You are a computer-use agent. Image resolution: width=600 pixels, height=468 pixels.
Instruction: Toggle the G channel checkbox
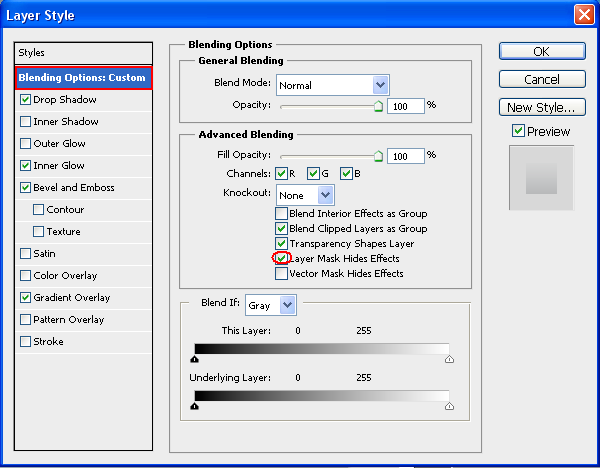click(313, 174)
